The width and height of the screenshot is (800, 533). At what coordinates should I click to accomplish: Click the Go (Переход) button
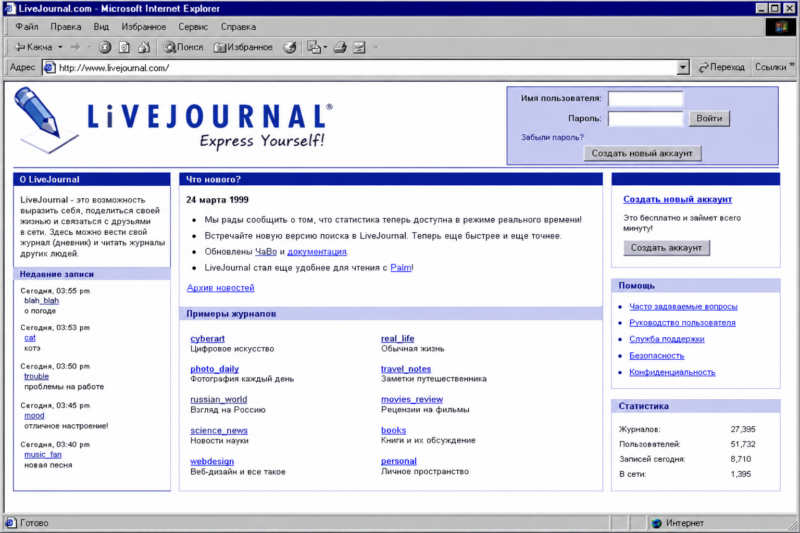click(x=721, y=67)
